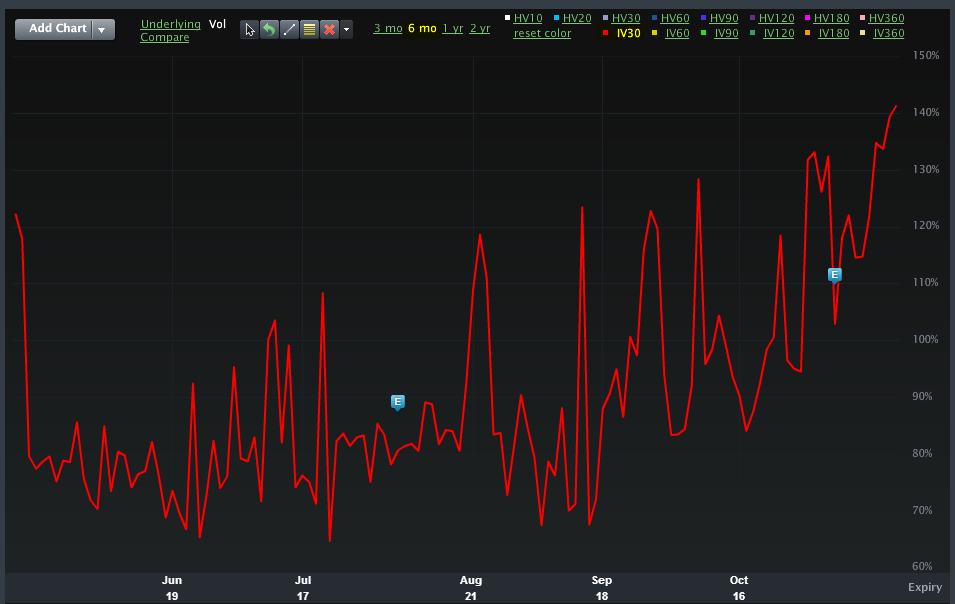Show the IV360 series
955x604 pixels.
tap(889, 33)
